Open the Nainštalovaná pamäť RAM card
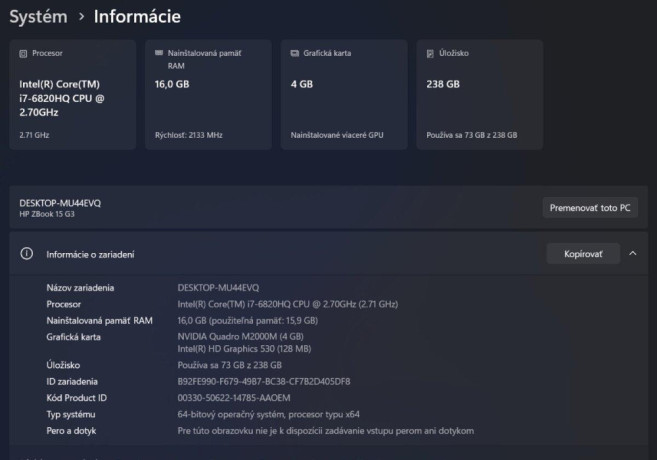Image resolution: width=657 pixels, height=460 pixels. tap(208, 94)
